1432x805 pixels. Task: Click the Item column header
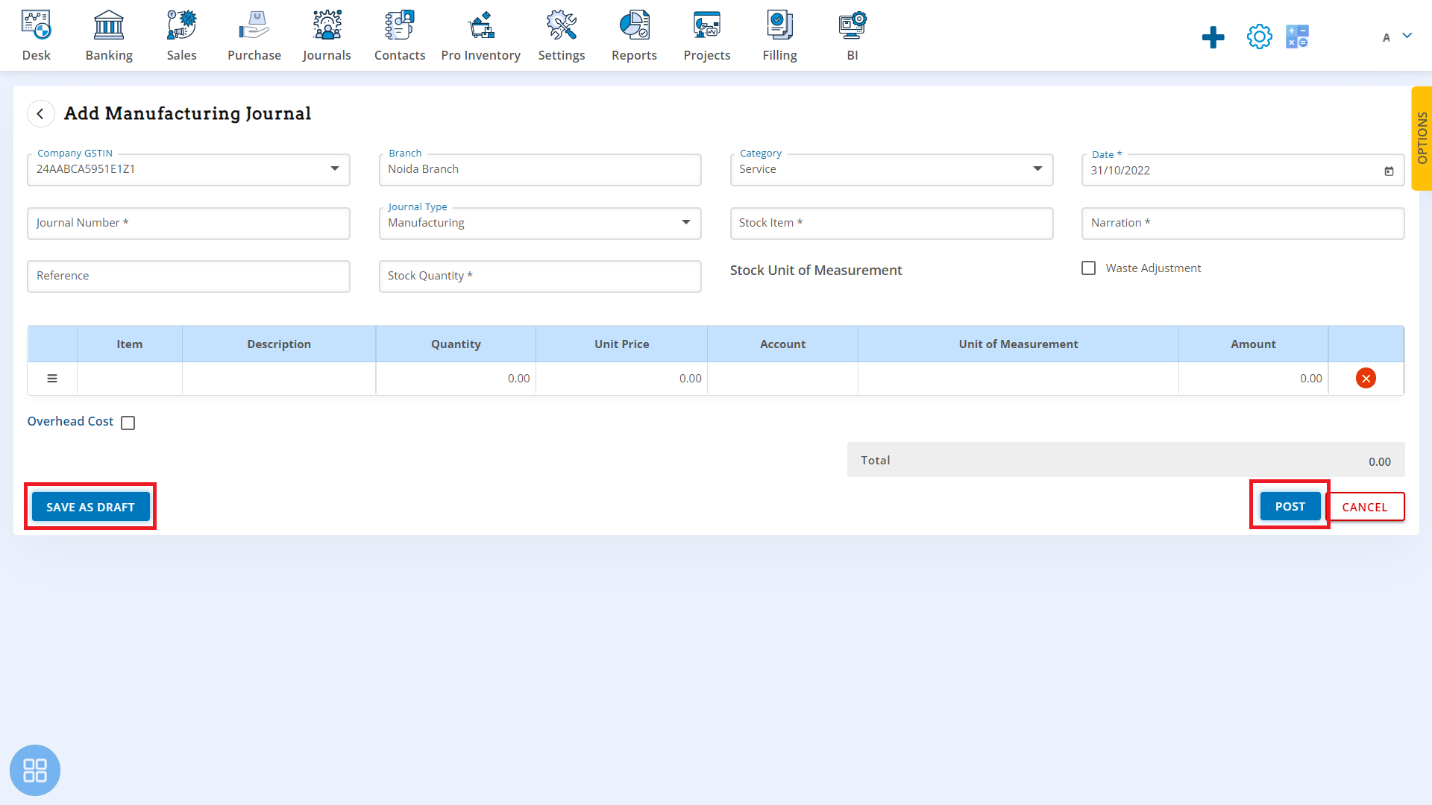130,344
